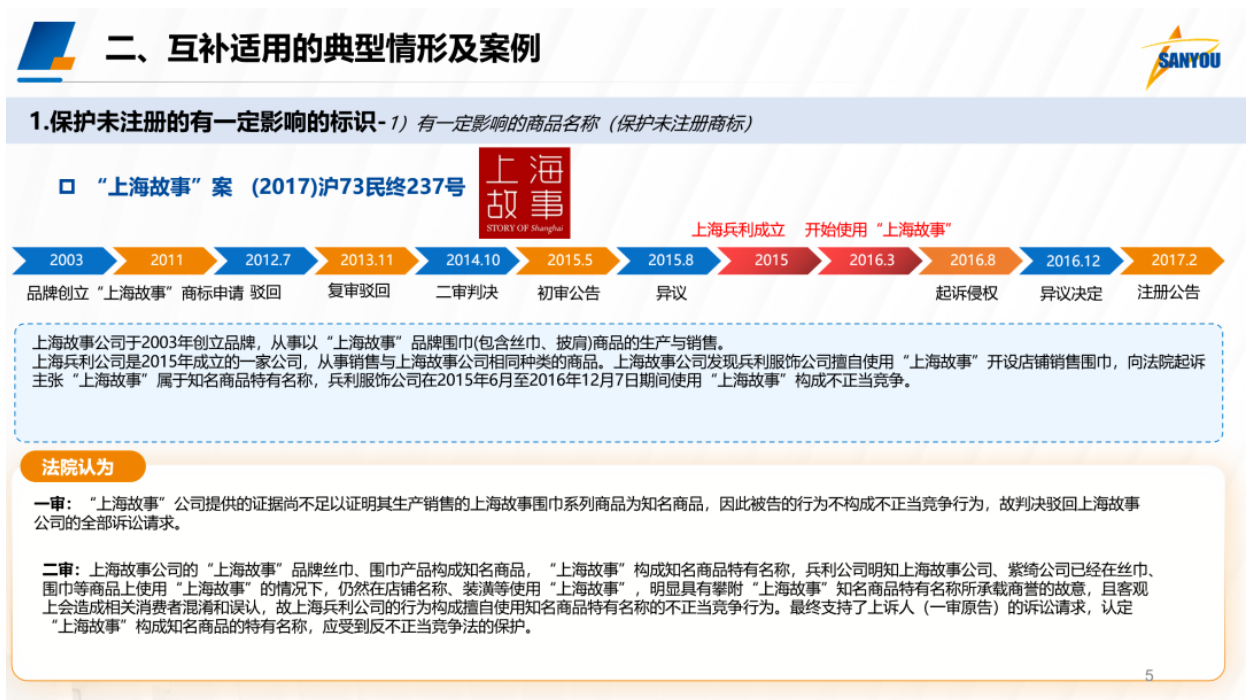This screenshot has height=700, width=1250.
Task: Select the 2017.2 timeline arrow
Action: point(1173,260)
